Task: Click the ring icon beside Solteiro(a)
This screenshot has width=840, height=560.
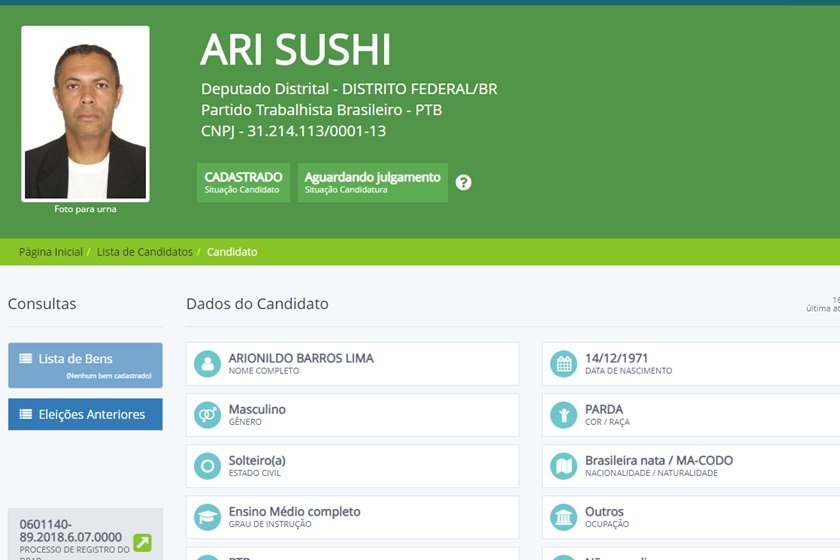Action: tap(207, 466)
